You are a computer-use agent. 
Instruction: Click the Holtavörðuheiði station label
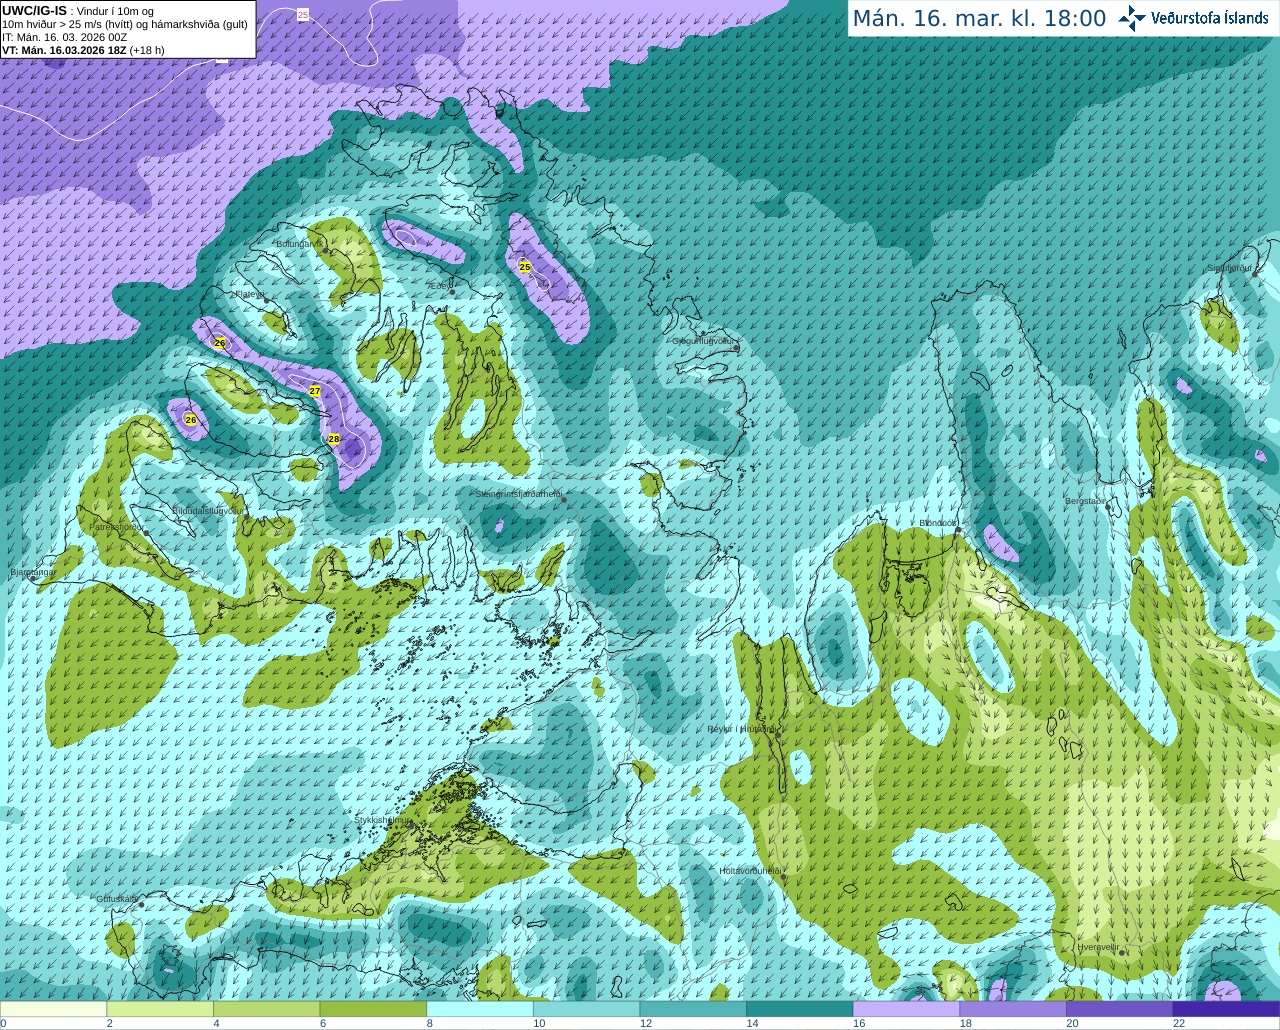[750, 871]
